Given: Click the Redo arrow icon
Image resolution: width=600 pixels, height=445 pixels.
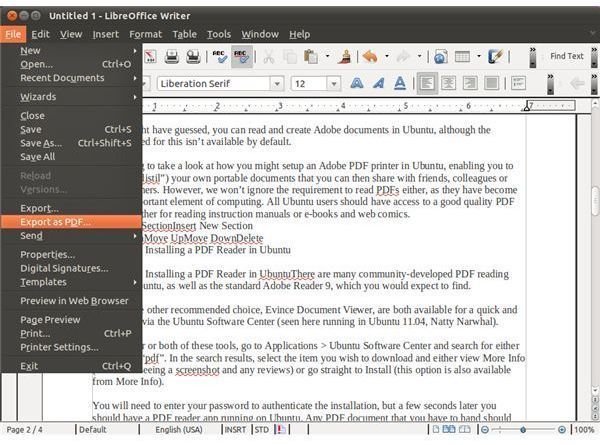Looking at the screenshot, I should [403, 57].
